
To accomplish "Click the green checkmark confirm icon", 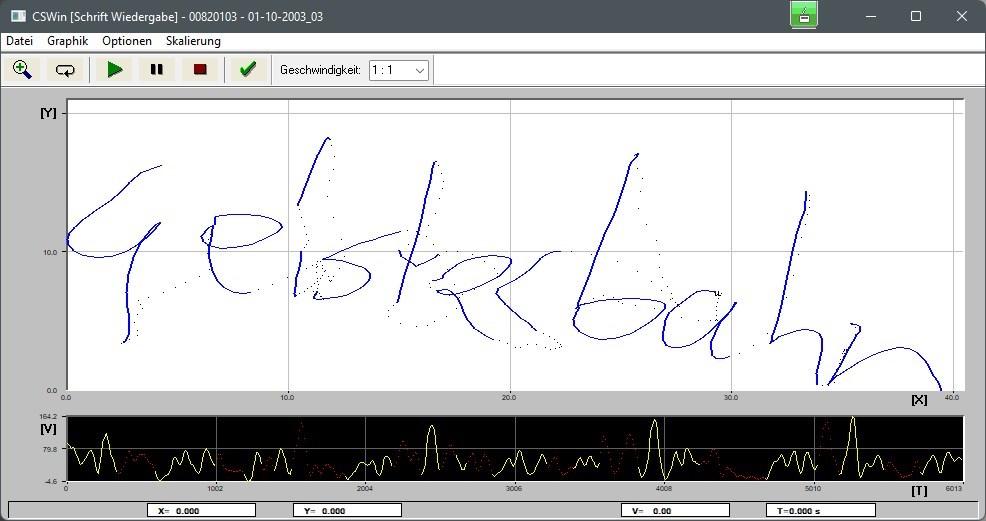I will pos(247,69).
